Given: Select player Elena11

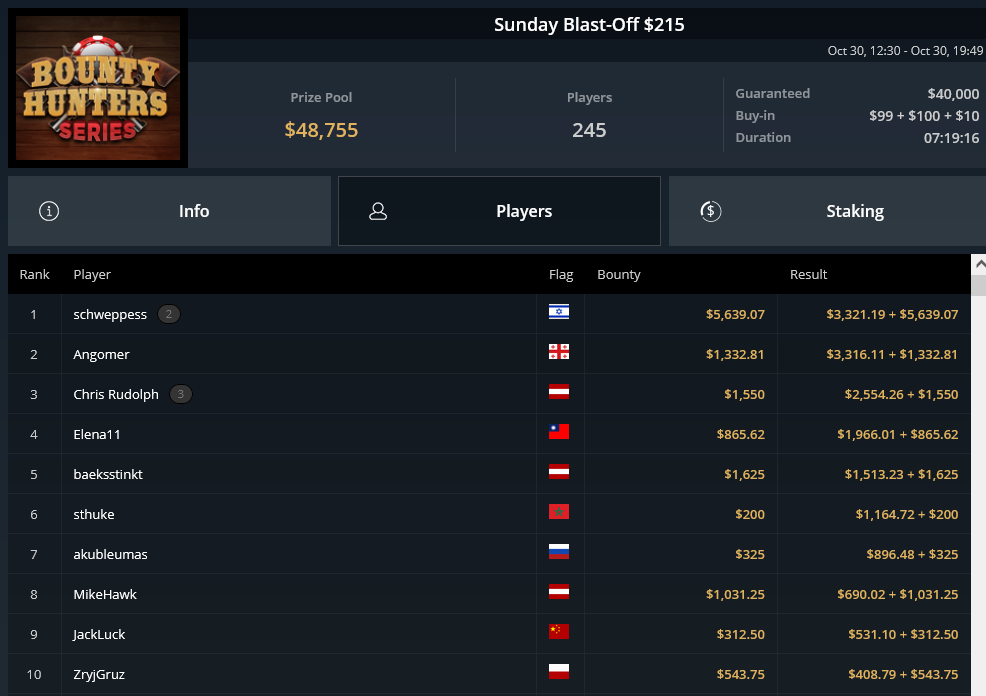Looking at the screenshot, I should 97,434.
